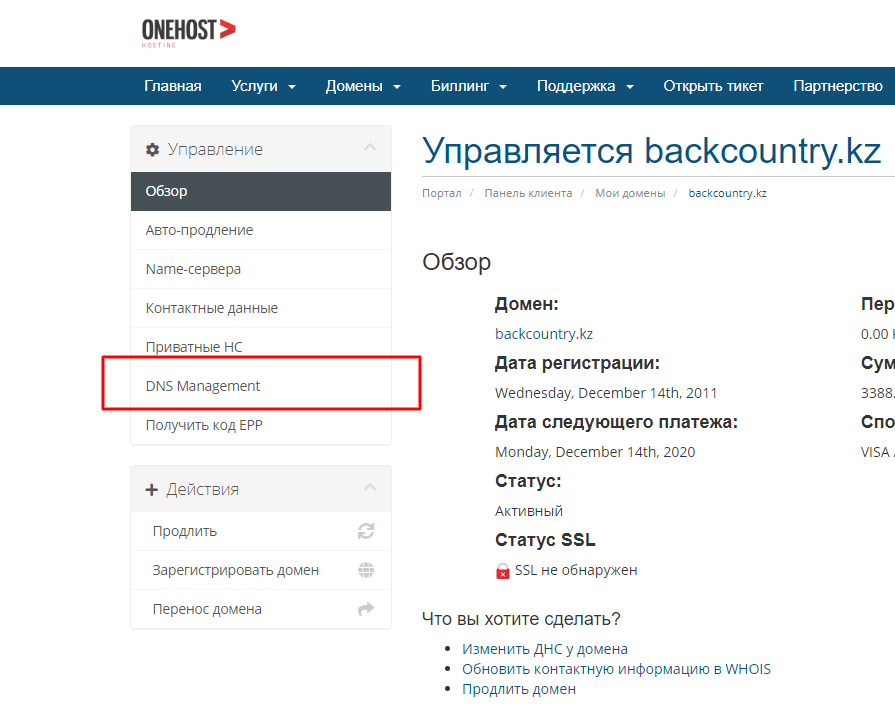Select Обзор in the sidebar
895x712 pixels.
261,191
